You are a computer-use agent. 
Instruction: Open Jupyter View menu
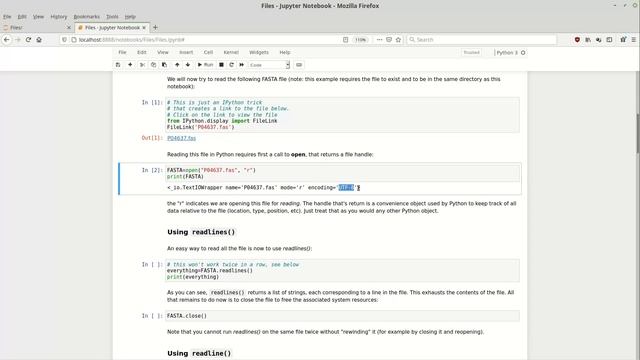[163, 52]
